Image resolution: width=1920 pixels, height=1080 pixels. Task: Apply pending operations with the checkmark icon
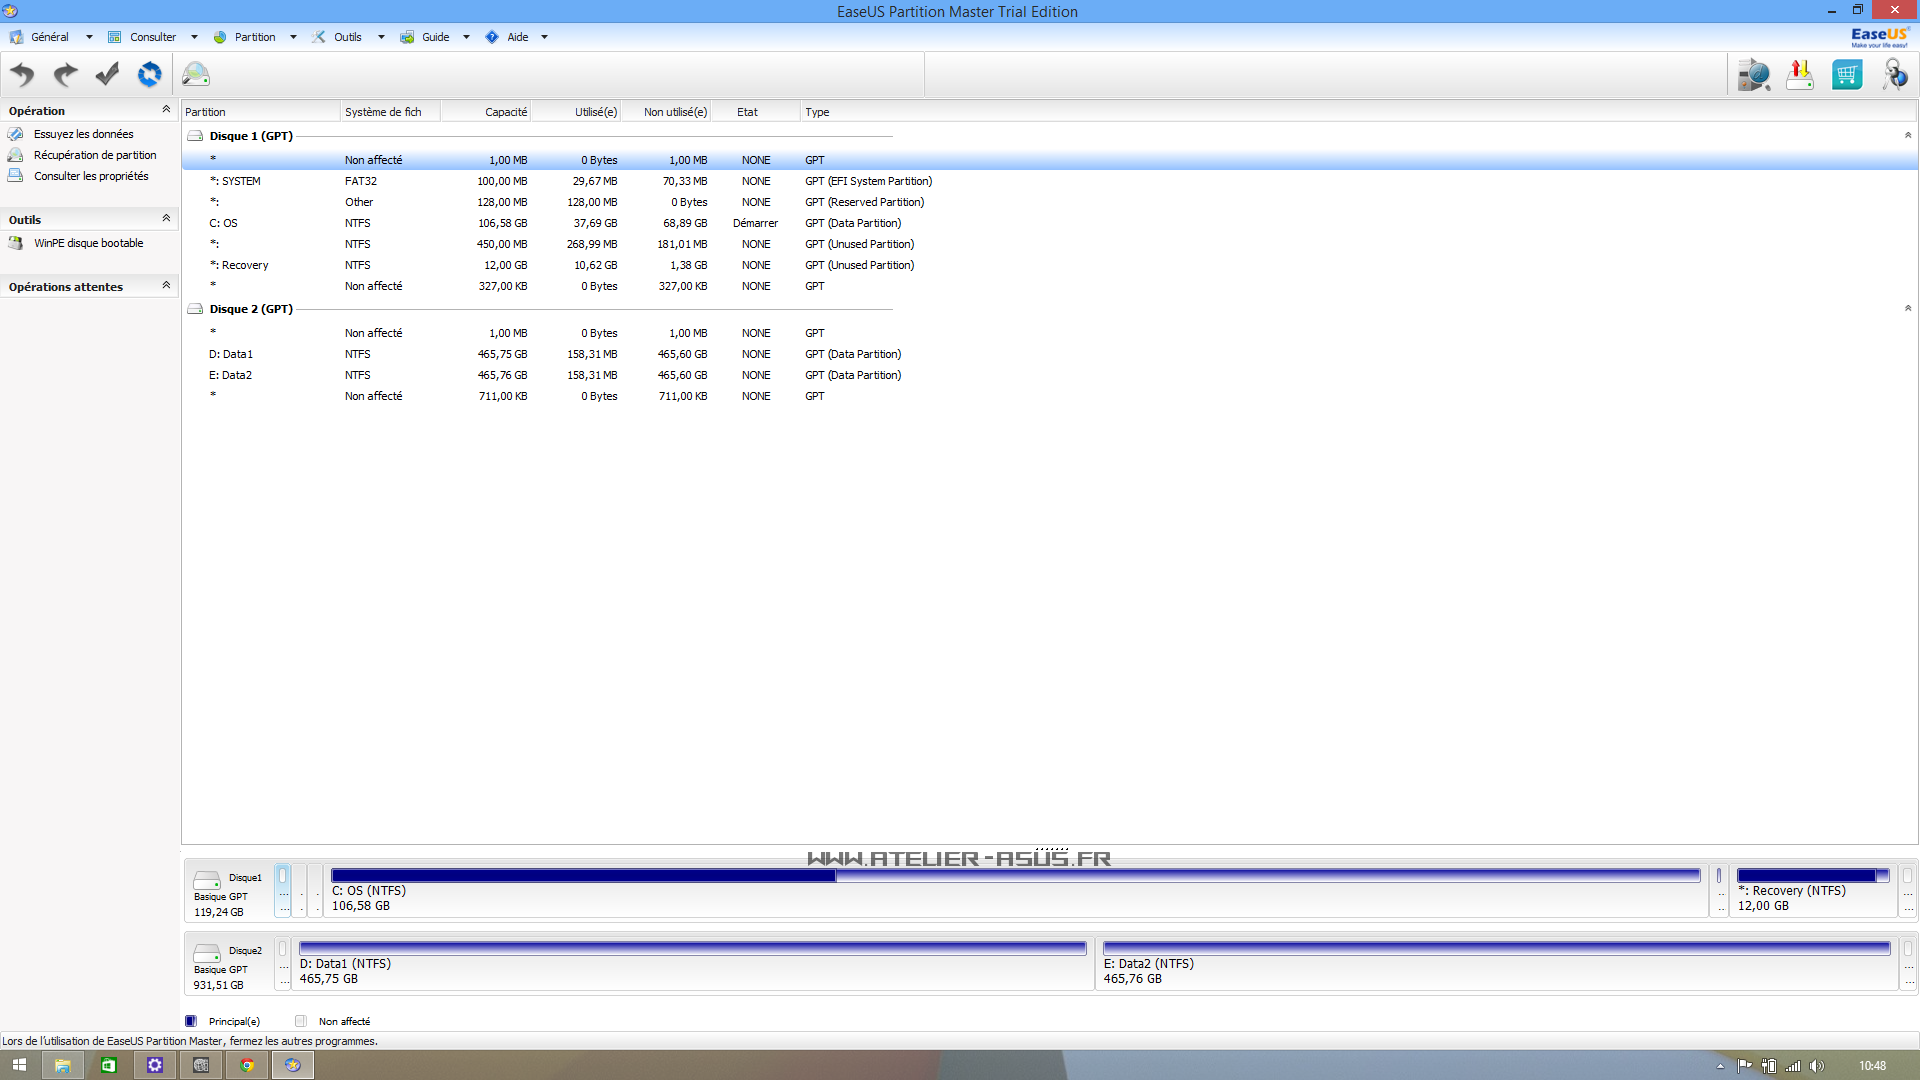[x=107, y=75]
